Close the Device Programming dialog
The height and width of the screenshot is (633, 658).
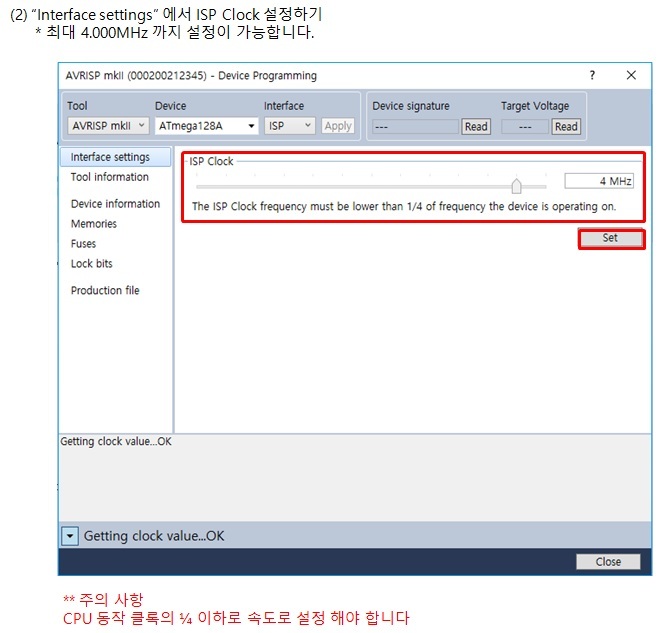(x=608, y=562)
